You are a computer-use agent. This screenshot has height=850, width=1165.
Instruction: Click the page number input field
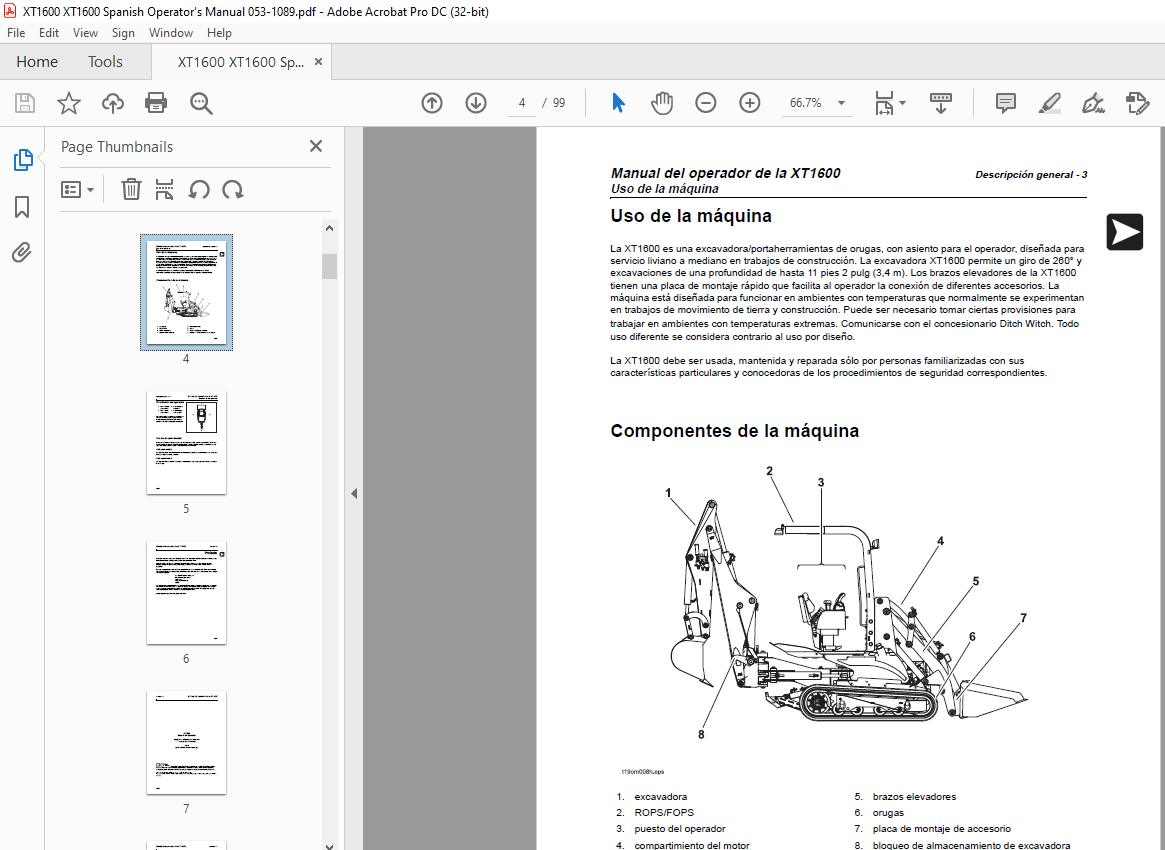[522, 103]
